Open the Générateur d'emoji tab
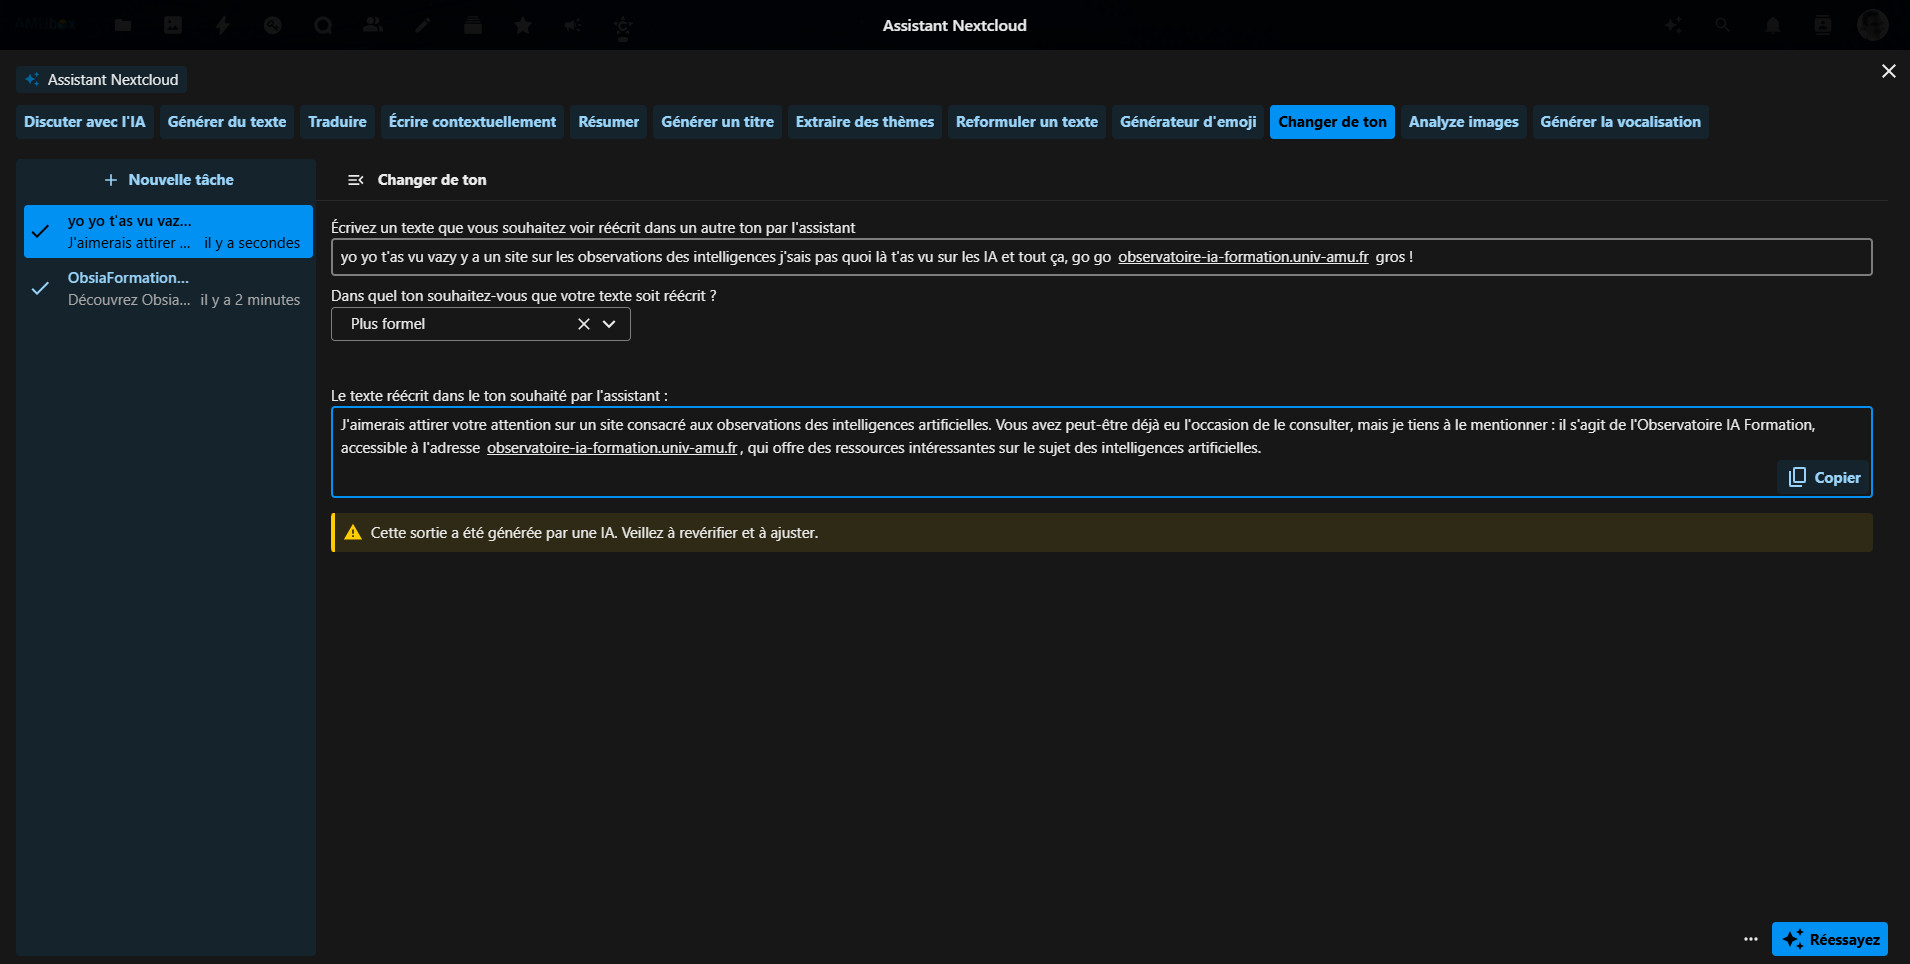 click(1187, 122)
